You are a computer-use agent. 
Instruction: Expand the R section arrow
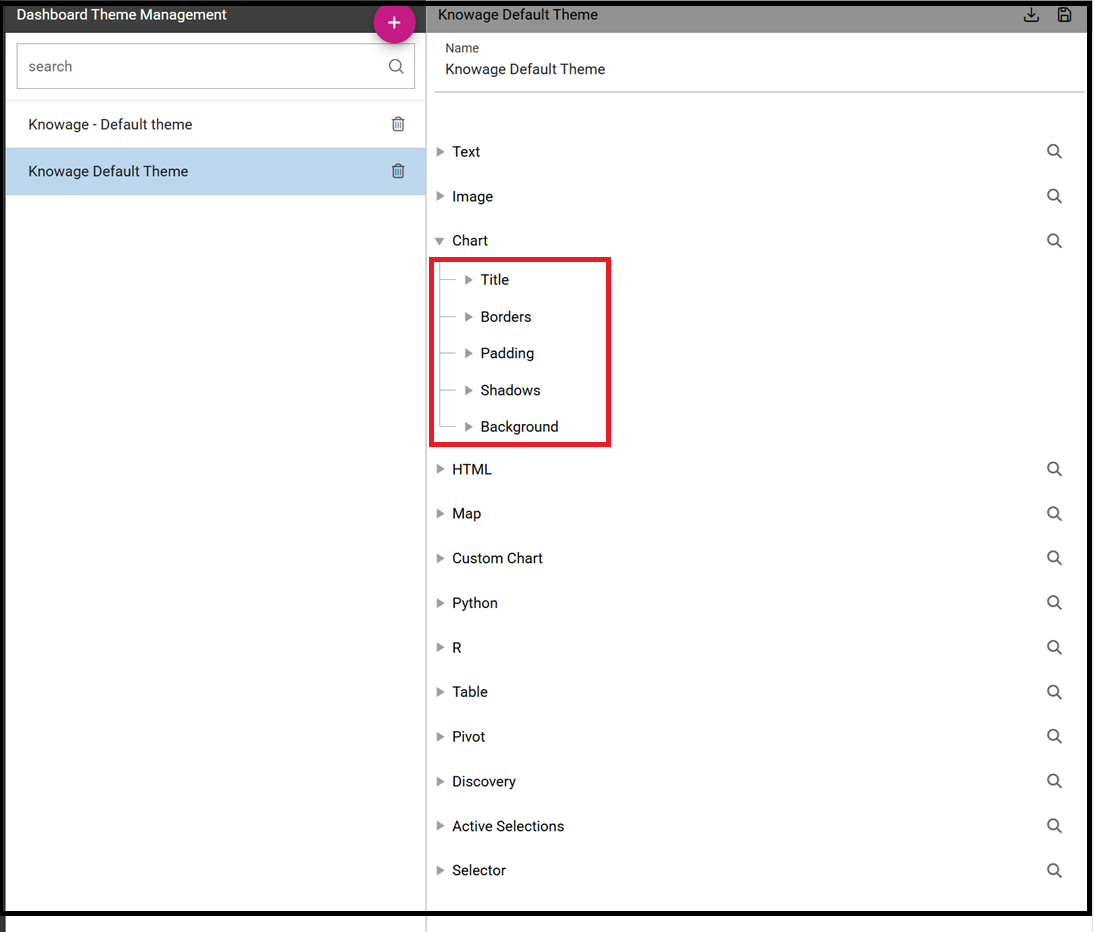pos(440,647)
